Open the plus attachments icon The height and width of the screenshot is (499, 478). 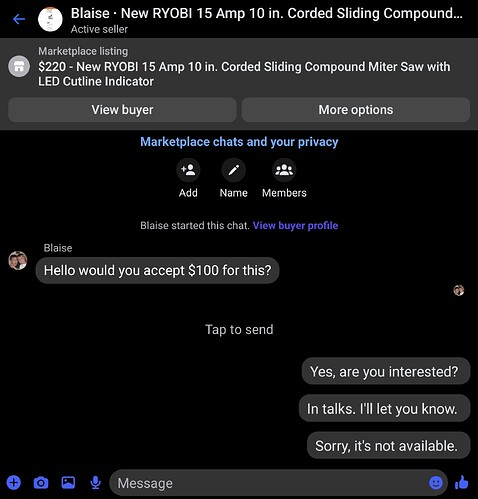click(14, 483)
